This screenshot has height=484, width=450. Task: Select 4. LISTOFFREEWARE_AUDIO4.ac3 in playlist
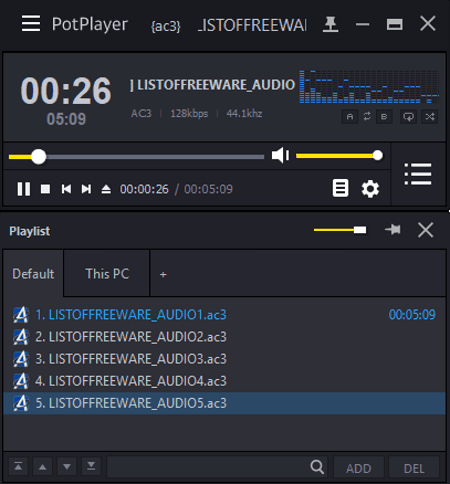[x=224, y=381]
